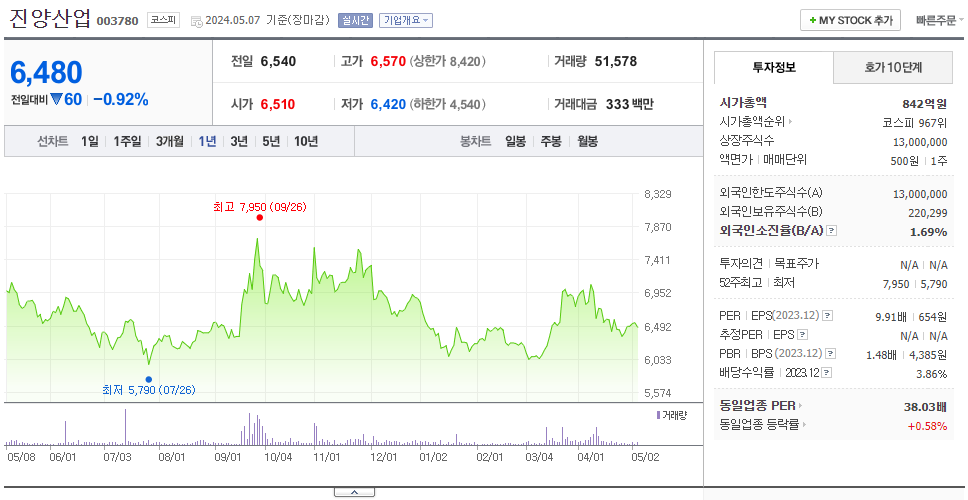The image size is (968, 500).
Task: Click the 하한가 4,540 text
Action: click(448, 104)
